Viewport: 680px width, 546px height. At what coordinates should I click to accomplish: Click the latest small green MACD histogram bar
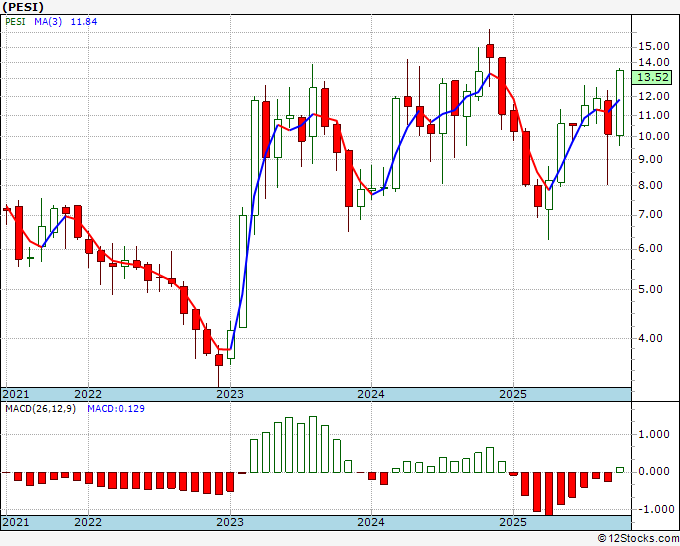(620, 469)
